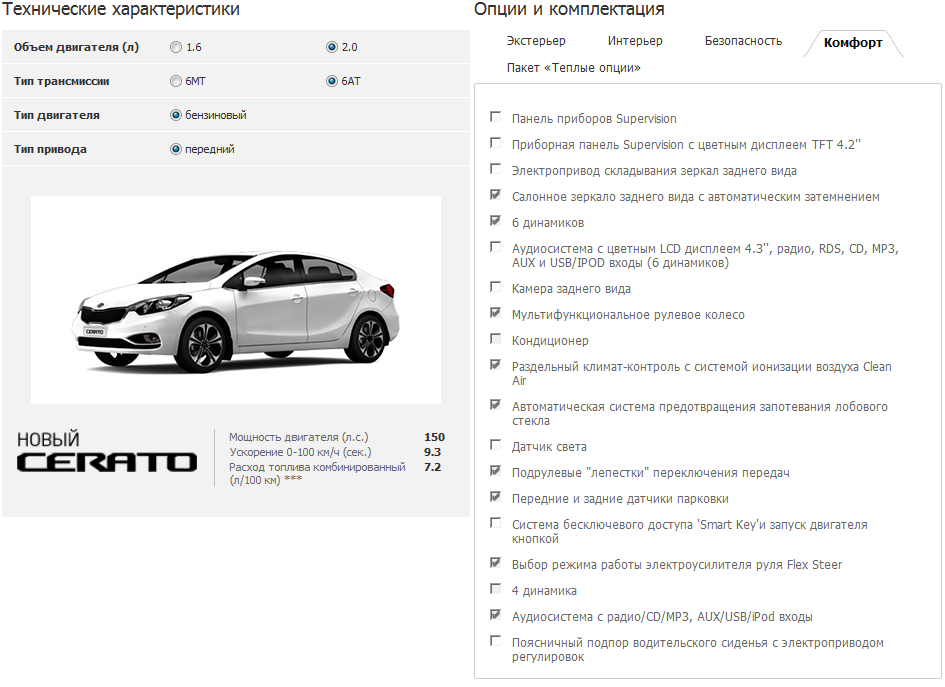Enable the Камера заднего вида checkbox
Image resolution: width=945 pixels, height=687 pixels.
(x=495, y=287)
